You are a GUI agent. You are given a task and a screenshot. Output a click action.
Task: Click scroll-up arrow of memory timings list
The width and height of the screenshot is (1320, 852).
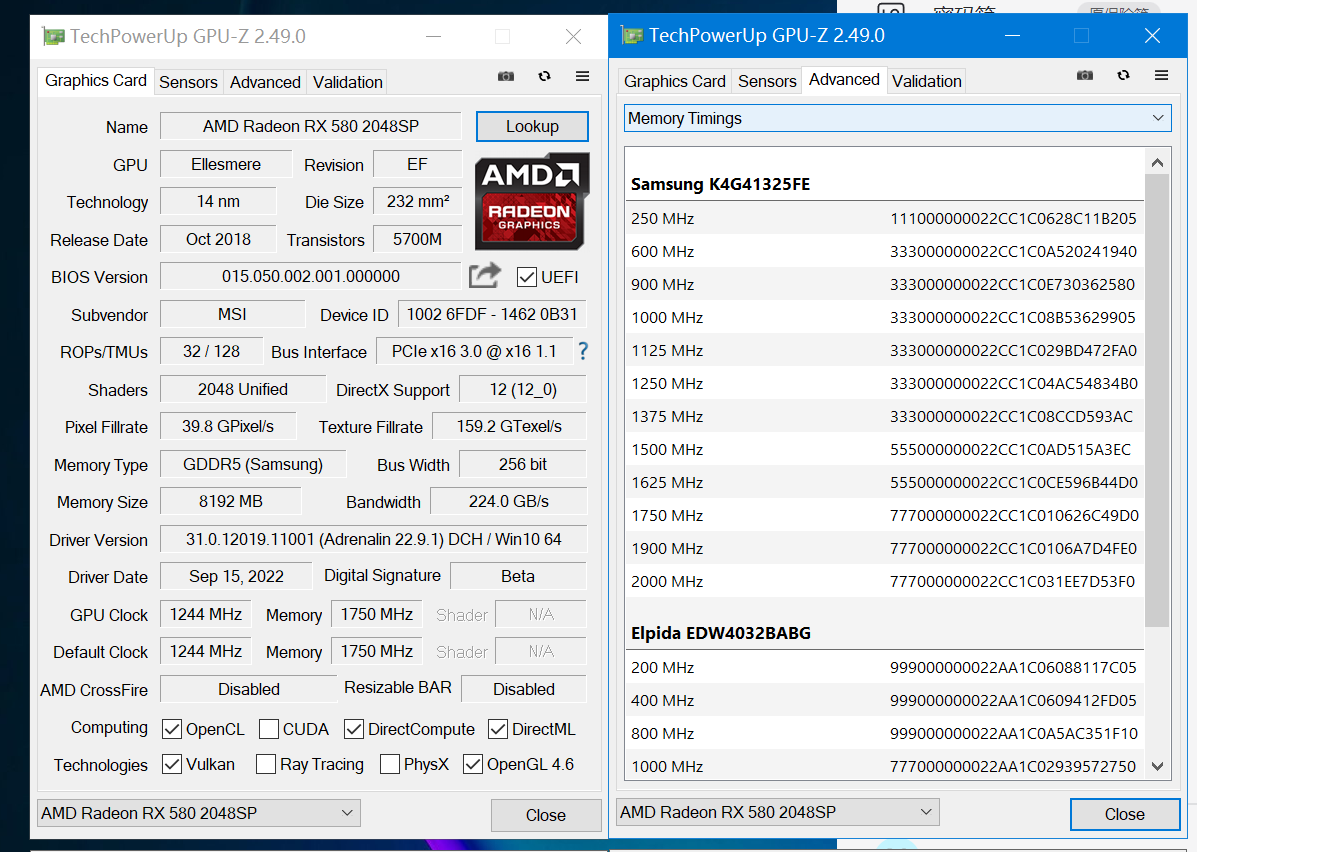[x=1157, y=162]
